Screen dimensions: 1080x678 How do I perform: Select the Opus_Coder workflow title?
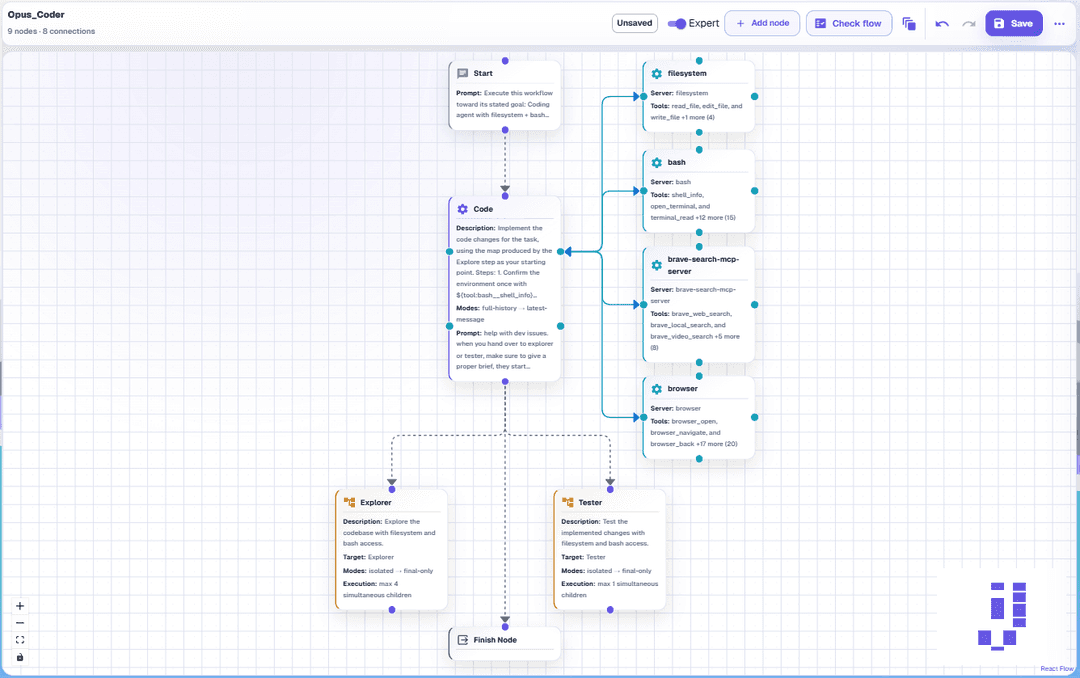click(36, 14)
